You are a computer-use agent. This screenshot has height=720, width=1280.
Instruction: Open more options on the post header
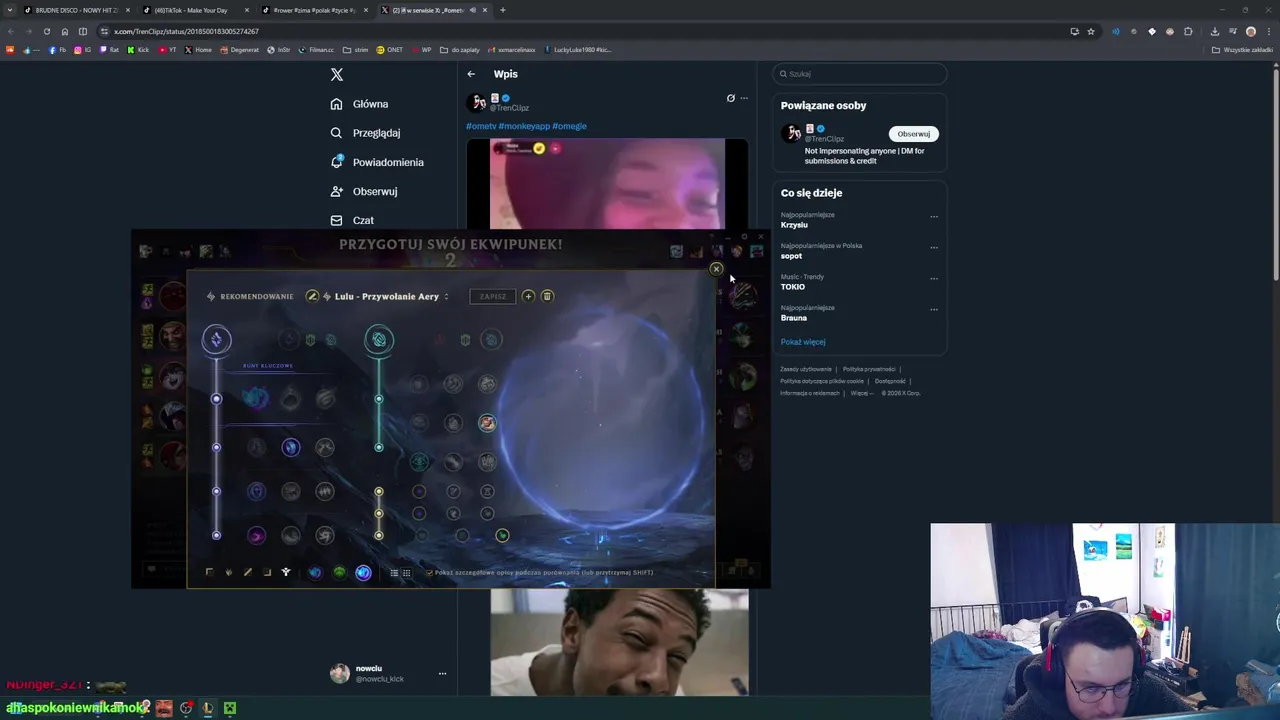tap(743, 98)
